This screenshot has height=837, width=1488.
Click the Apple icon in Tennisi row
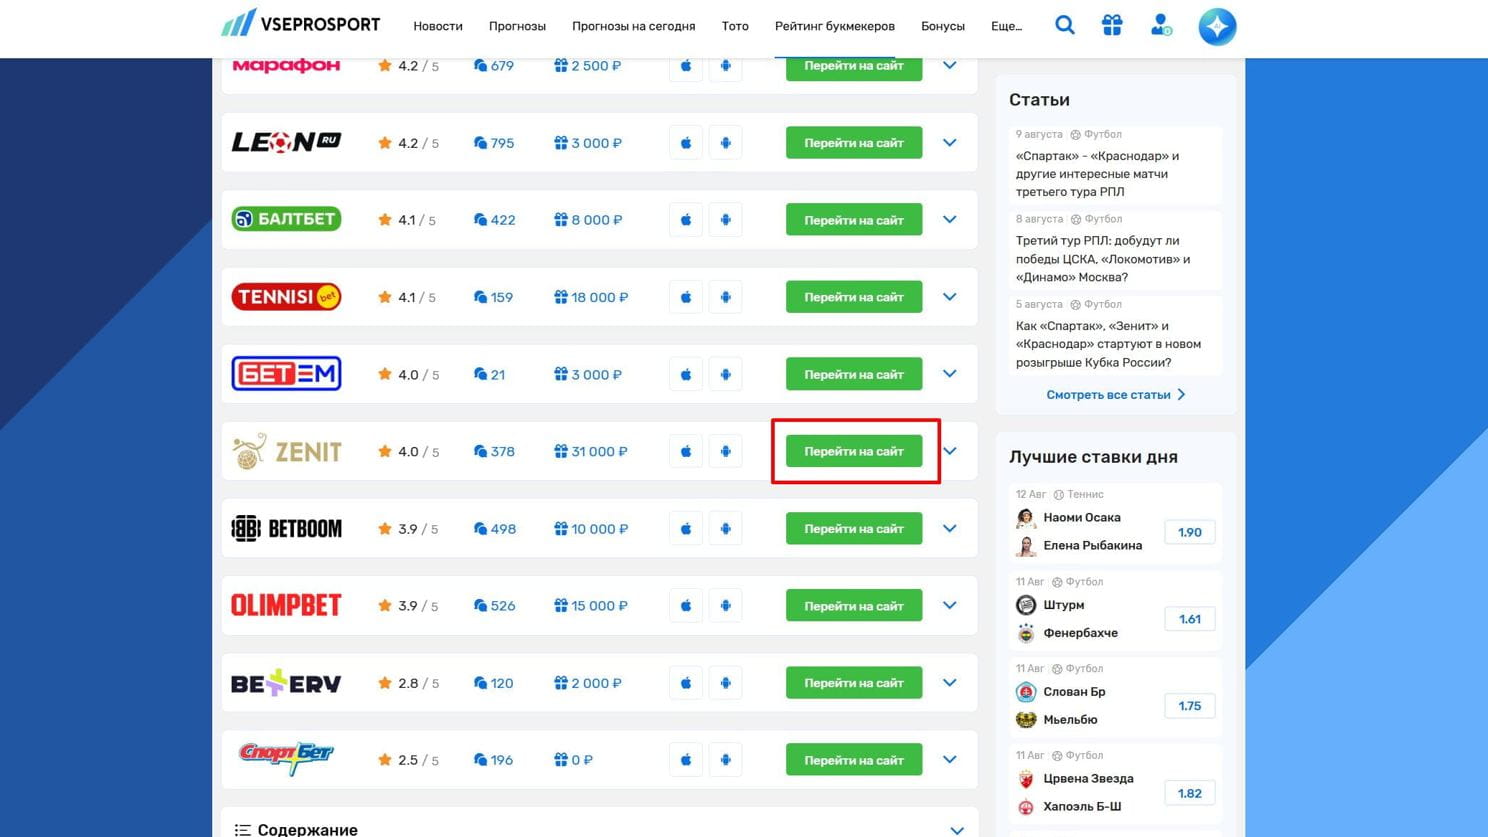coord(686,297)
